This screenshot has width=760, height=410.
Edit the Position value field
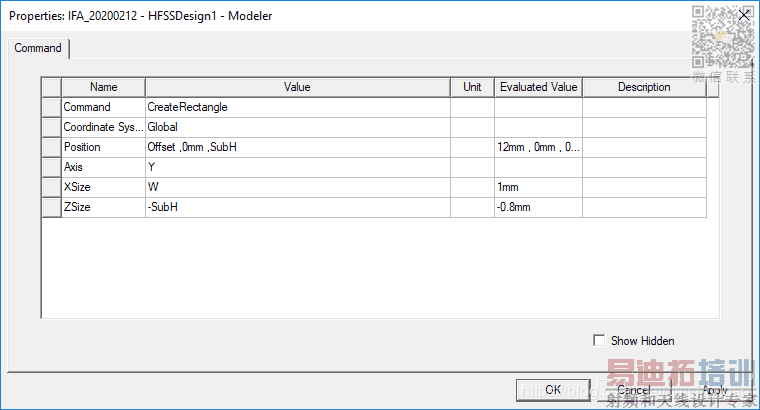(x=297, y=147)
